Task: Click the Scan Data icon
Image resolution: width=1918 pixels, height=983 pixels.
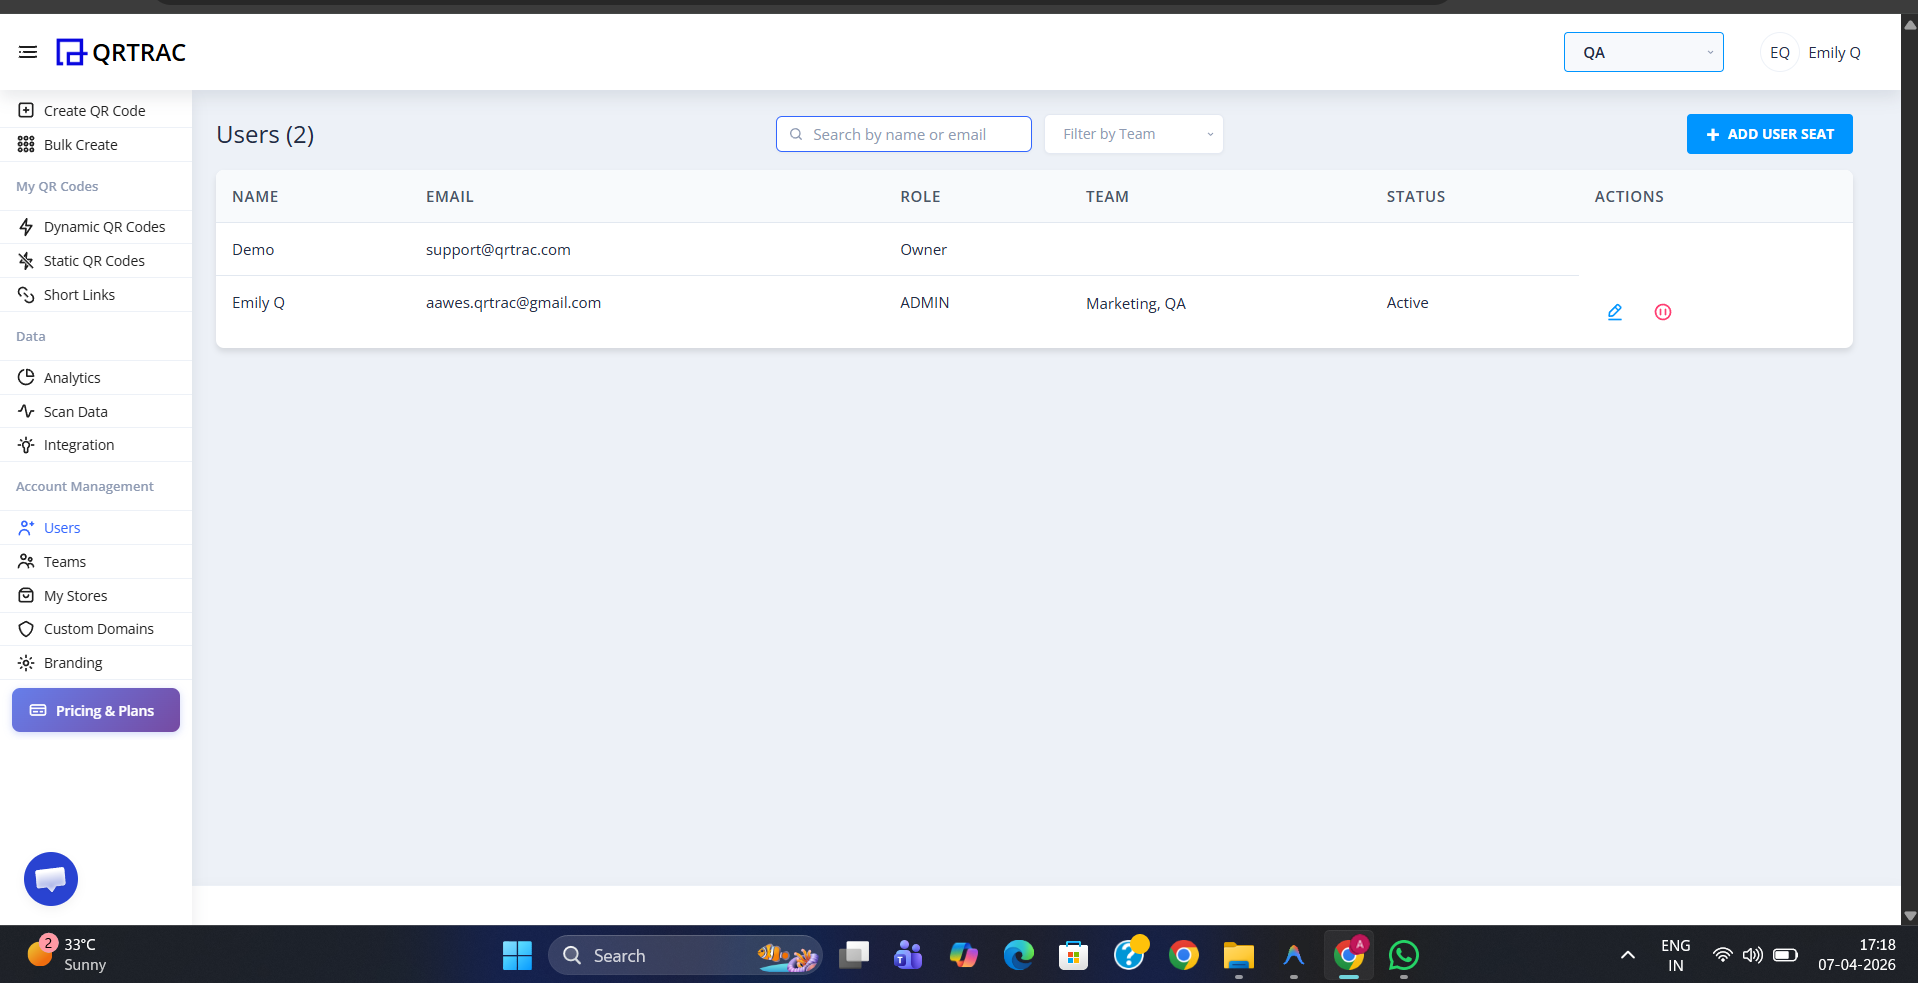Action: pyautogui.click(x=27, y=411)
